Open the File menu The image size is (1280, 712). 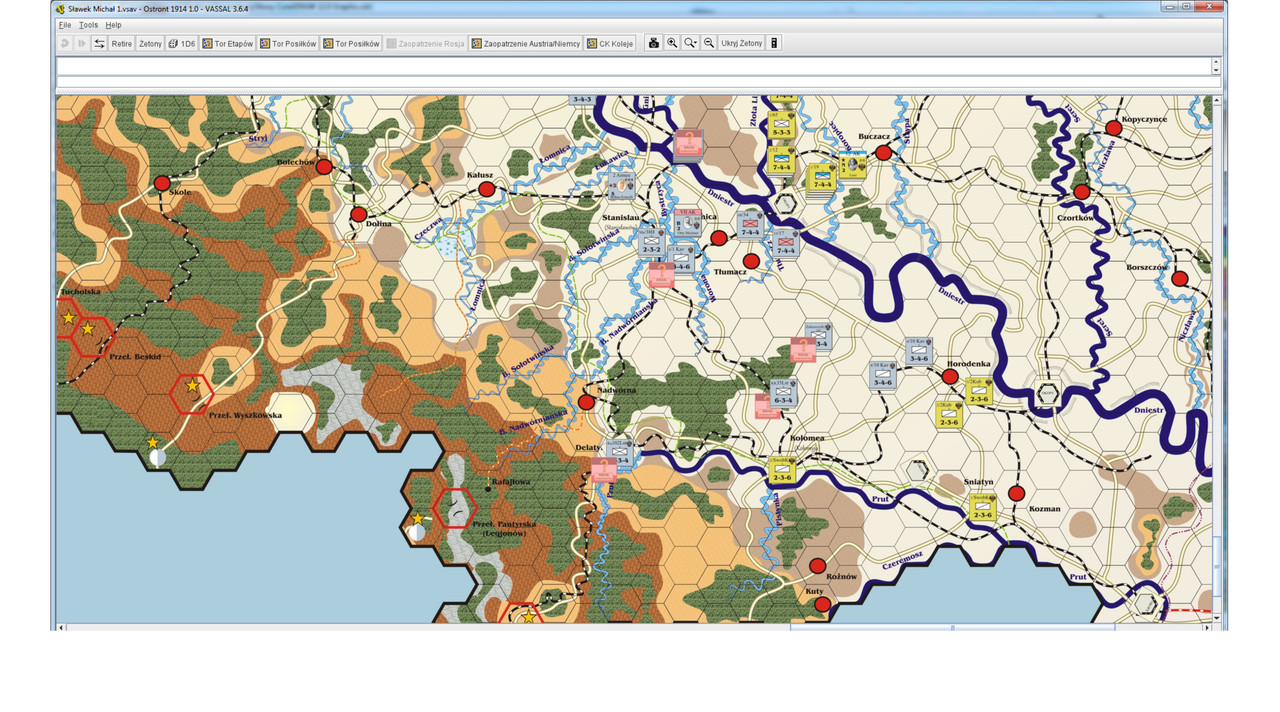[64, 25]
